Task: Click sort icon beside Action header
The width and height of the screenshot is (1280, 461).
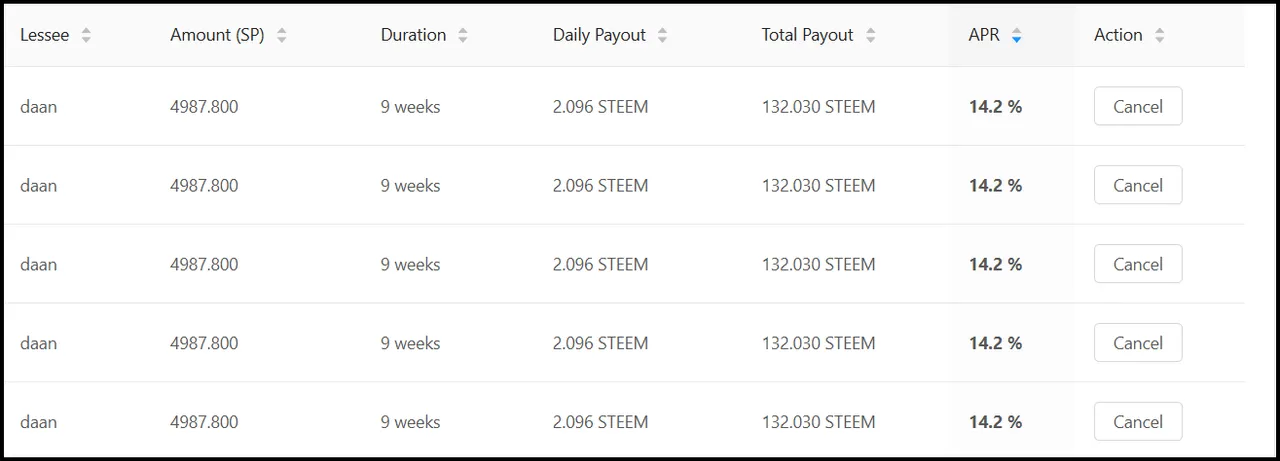Action: click(1159, 35)
